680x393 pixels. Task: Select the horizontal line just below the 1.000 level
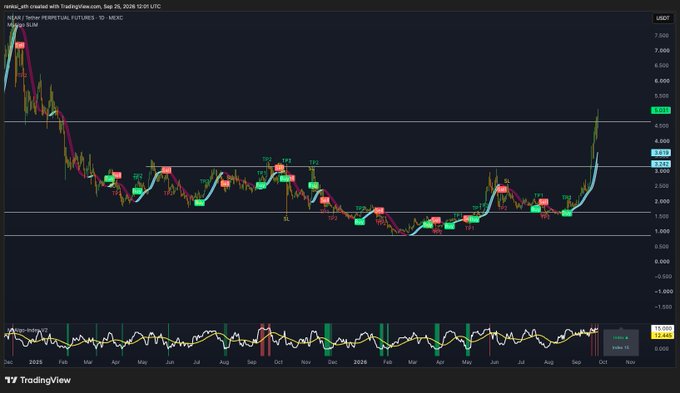[327, 236]
